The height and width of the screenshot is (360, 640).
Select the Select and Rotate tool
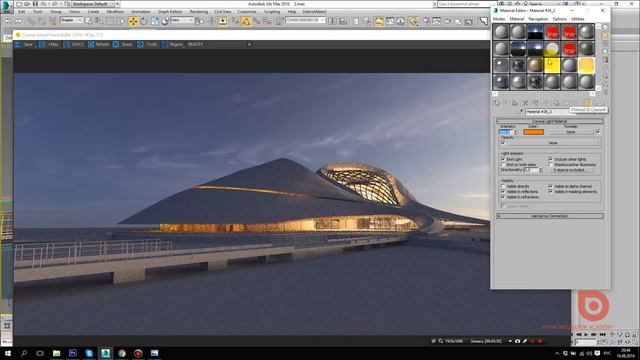pyautogui.click(x=144, y=21)
